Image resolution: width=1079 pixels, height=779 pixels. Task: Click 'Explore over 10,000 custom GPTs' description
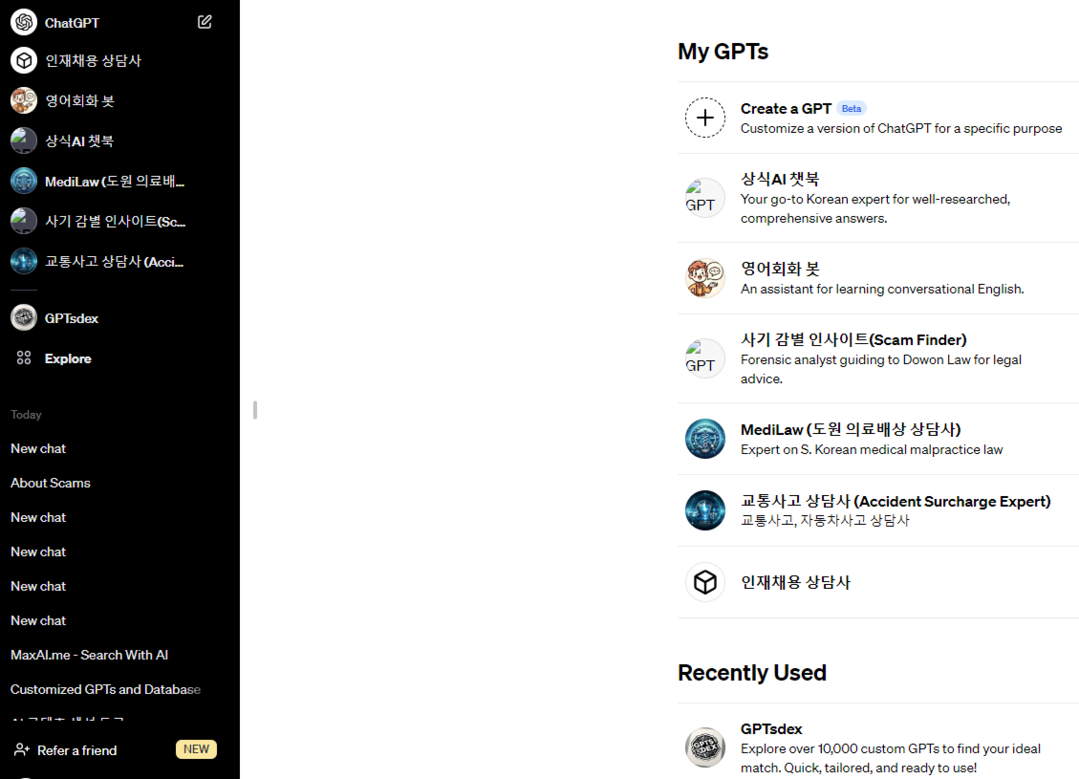click(890, 758)
